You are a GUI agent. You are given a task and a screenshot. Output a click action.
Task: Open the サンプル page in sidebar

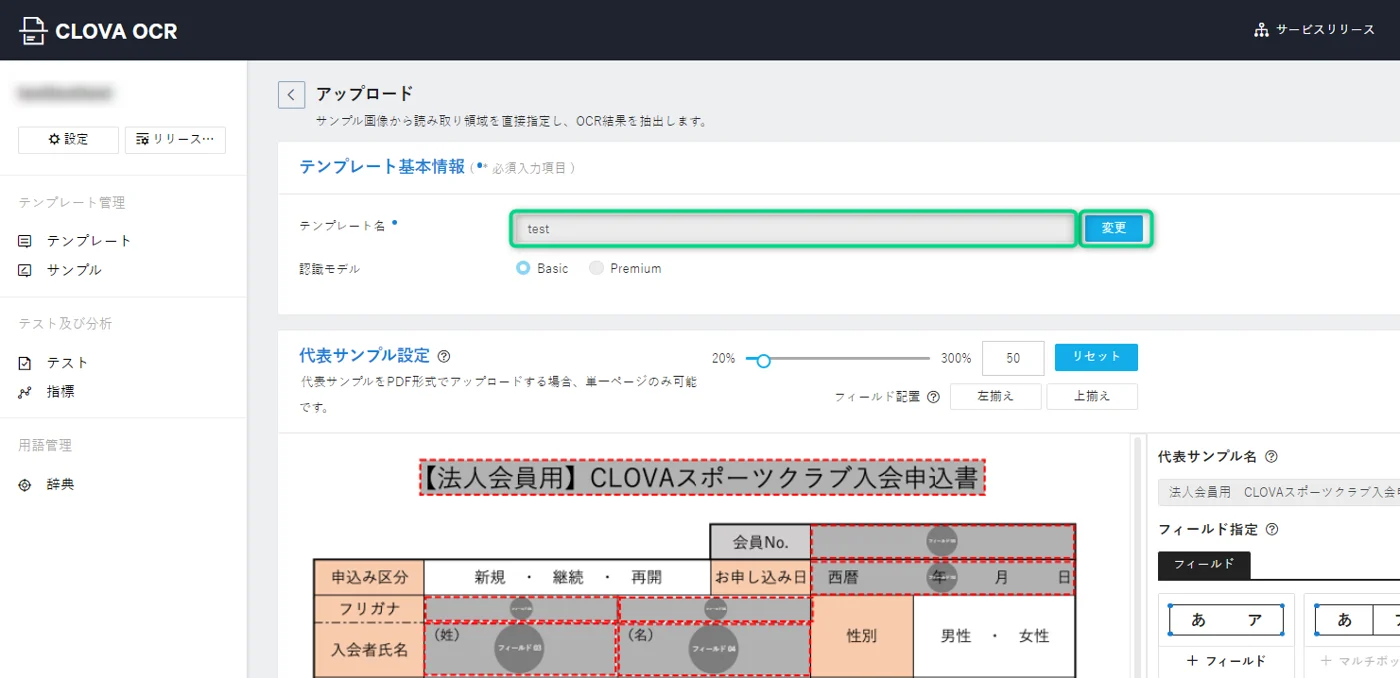point(73,270)
